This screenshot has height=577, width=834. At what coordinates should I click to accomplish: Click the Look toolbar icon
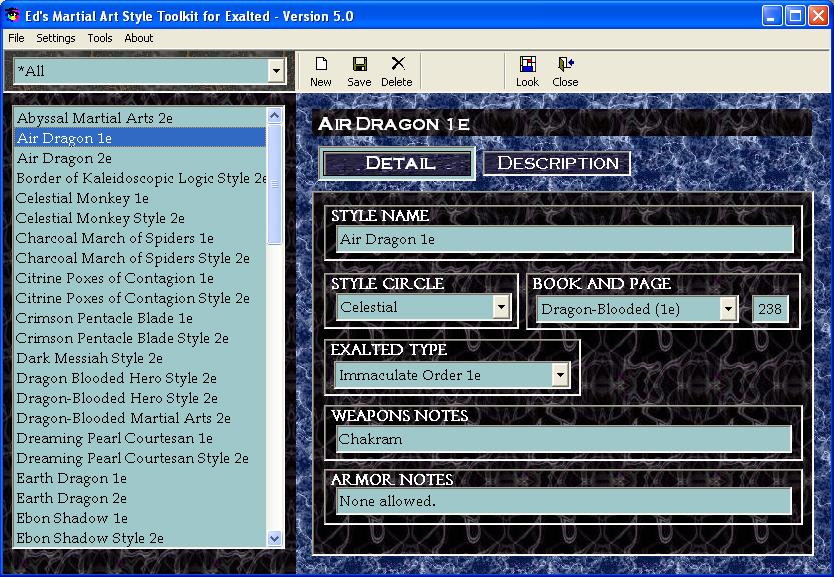click(x=527, y=64)
